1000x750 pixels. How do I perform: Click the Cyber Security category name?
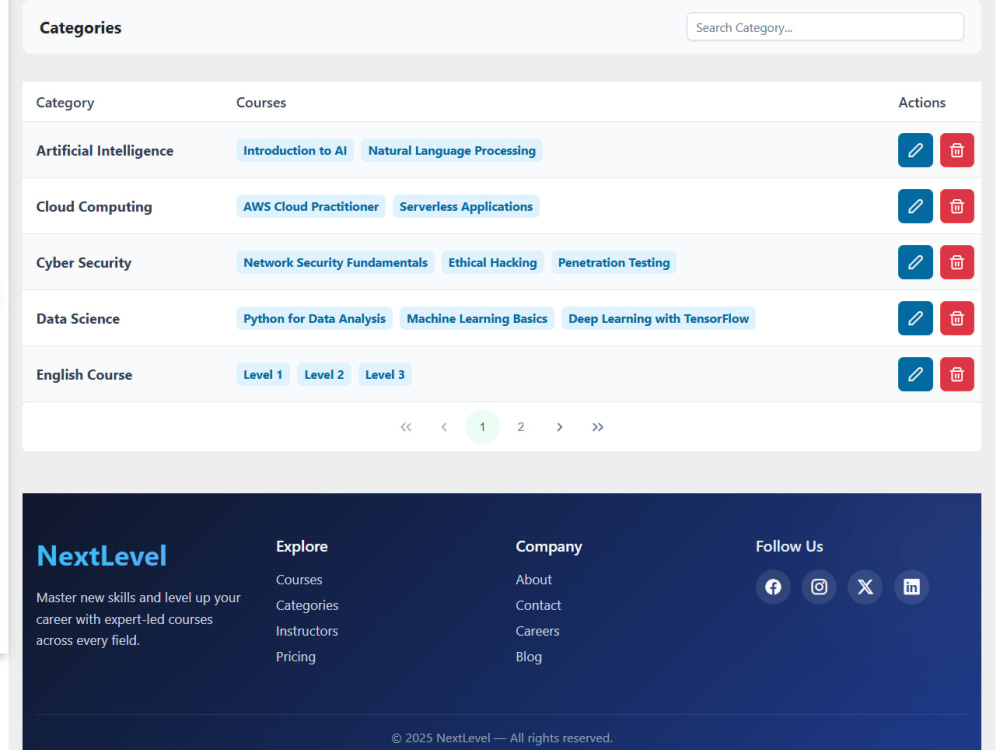[84, 263]
